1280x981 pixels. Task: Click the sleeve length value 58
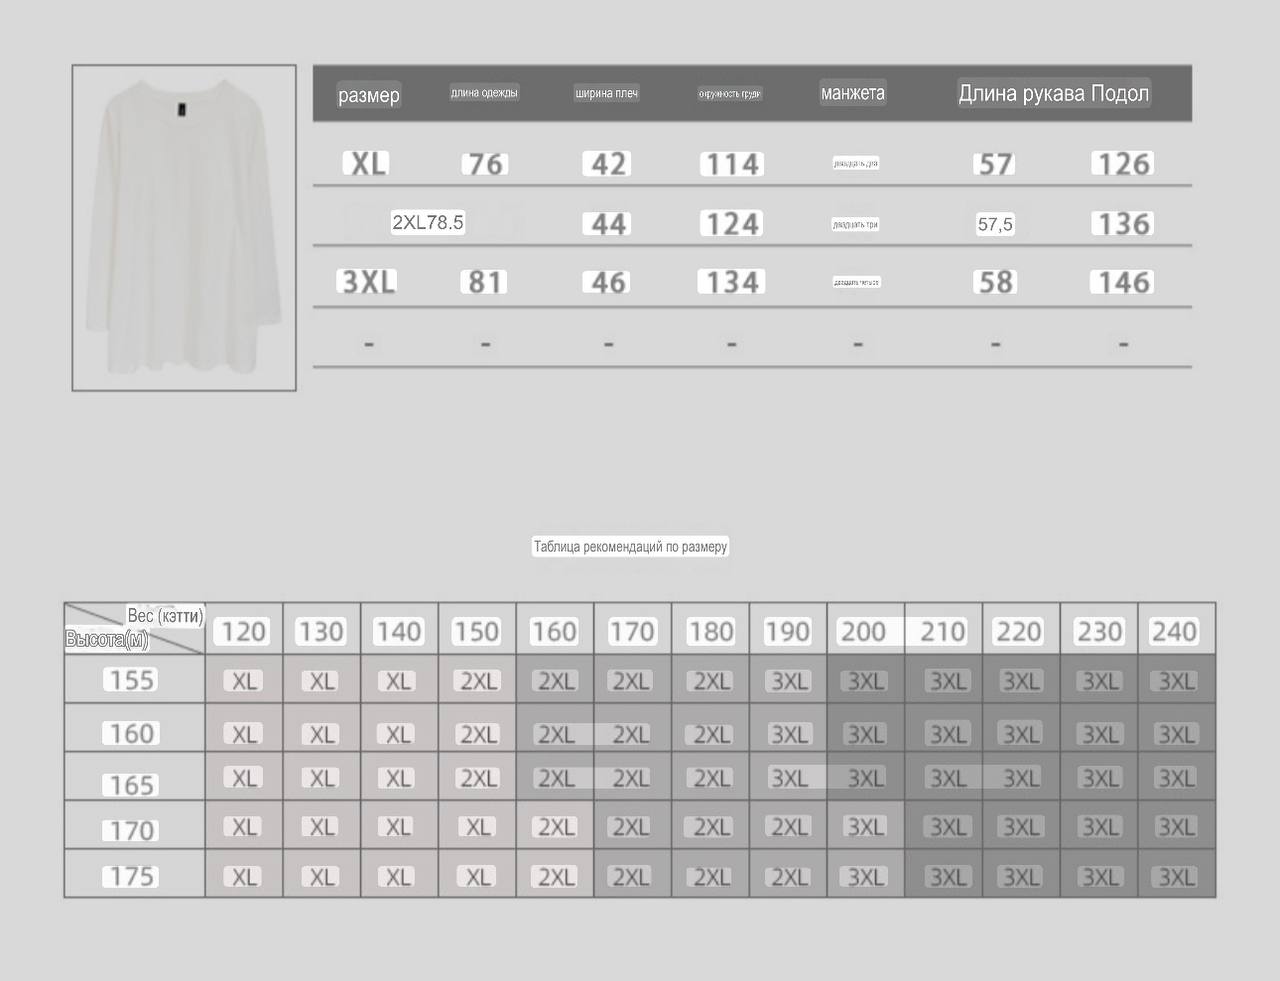pyautogui.click(x=995, y=282)
